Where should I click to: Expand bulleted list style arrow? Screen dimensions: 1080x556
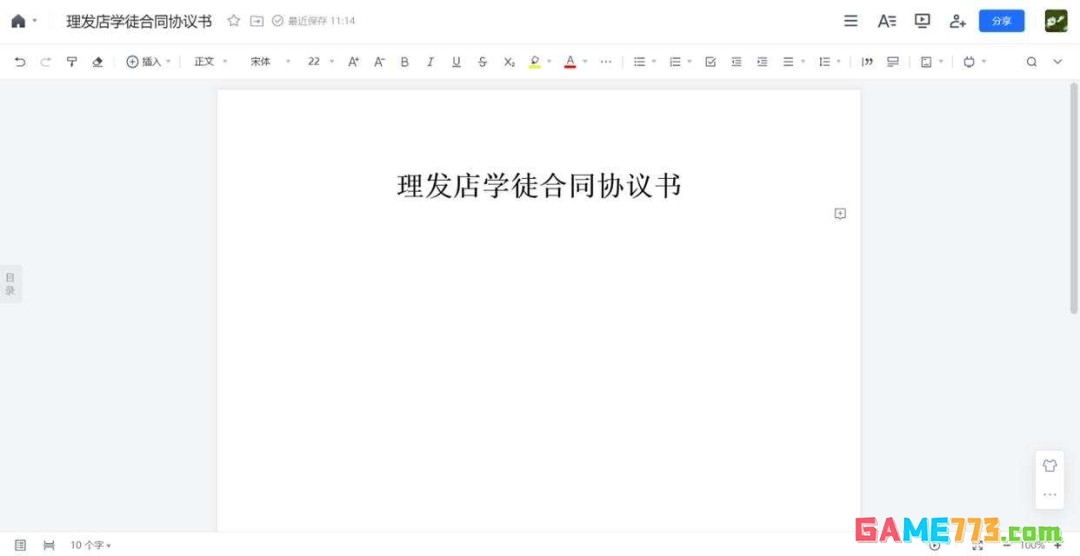654,62
